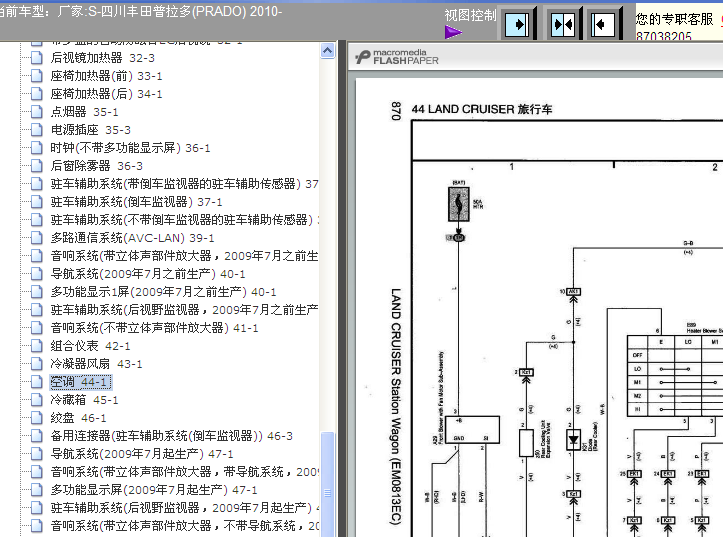Click the page icon beside 座椅加热器(前) 33-1
Image resolution: width=723 pixels, height=537 pixels.
[x=36, y=76]
